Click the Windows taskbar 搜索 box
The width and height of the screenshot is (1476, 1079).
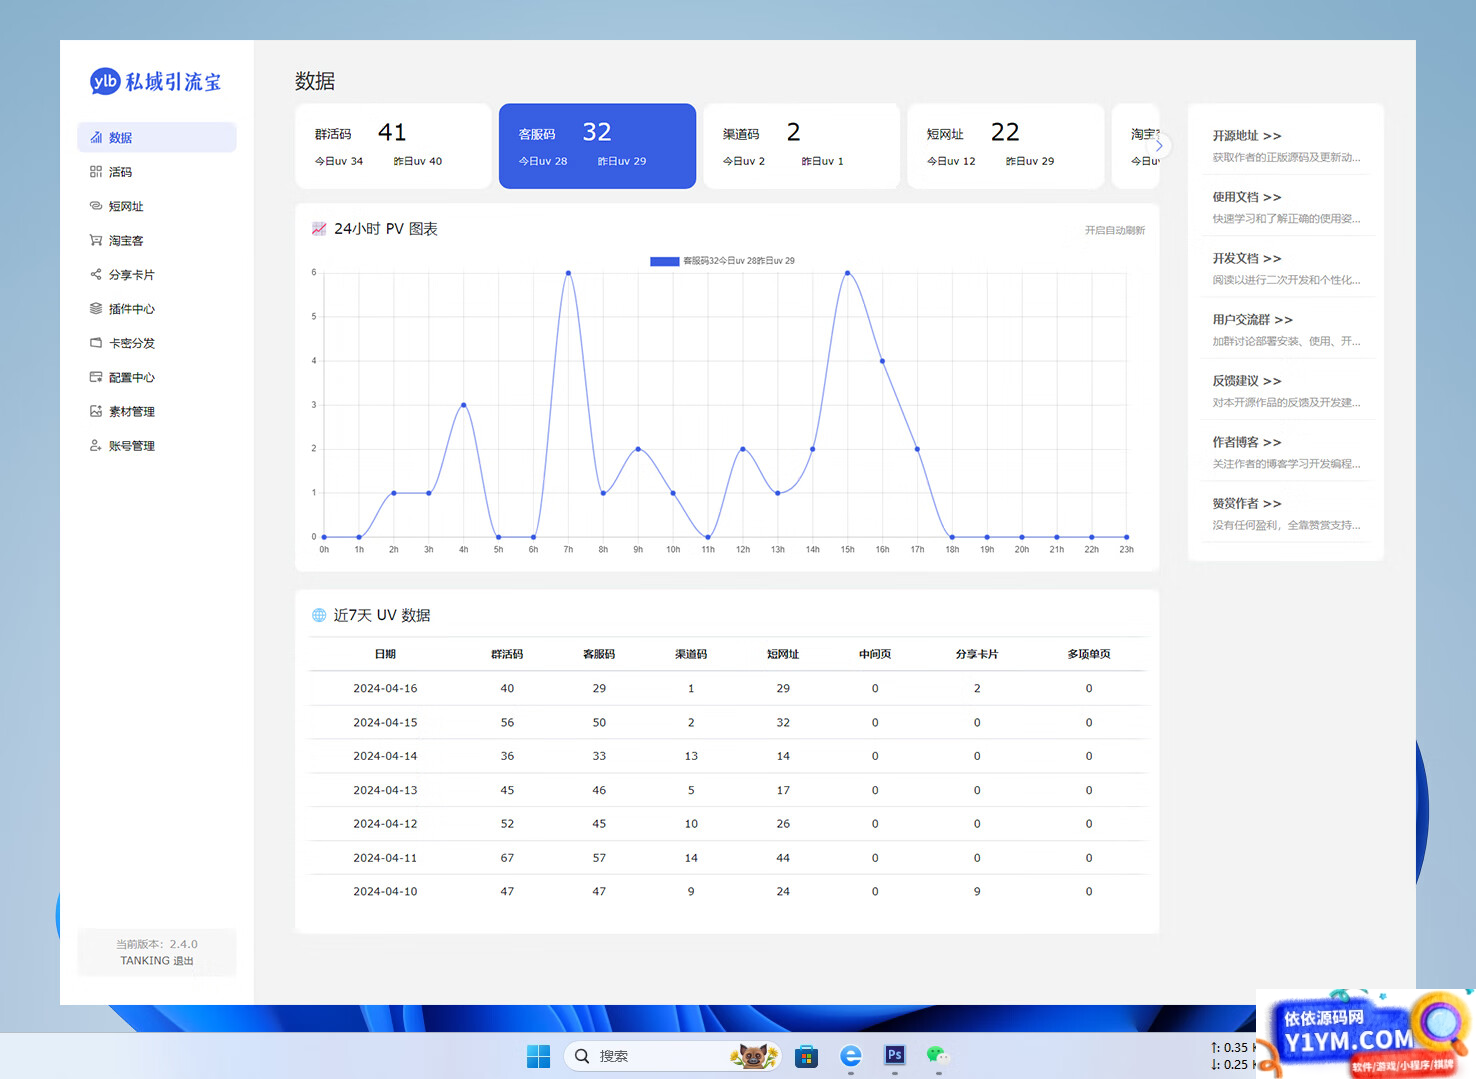[672, 1056]
